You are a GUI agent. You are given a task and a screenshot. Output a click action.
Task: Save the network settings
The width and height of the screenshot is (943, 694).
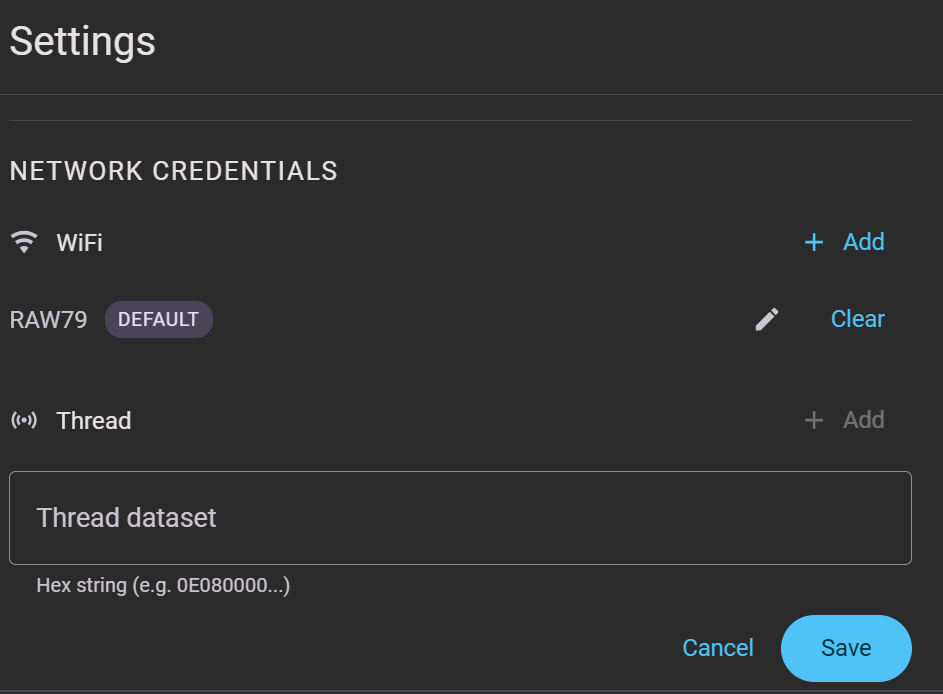(846, 648)
